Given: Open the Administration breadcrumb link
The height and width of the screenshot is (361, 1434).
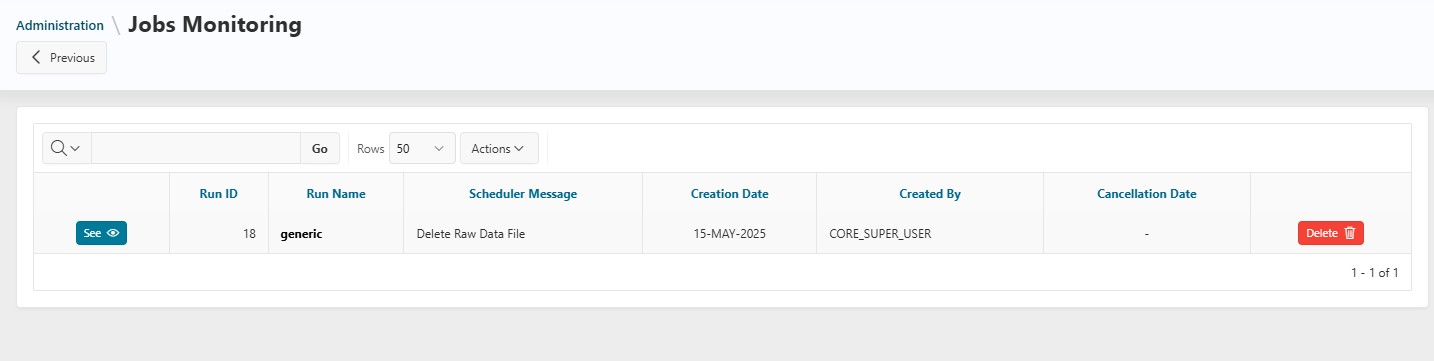Looking at the screenshot, I should (60, 25).
